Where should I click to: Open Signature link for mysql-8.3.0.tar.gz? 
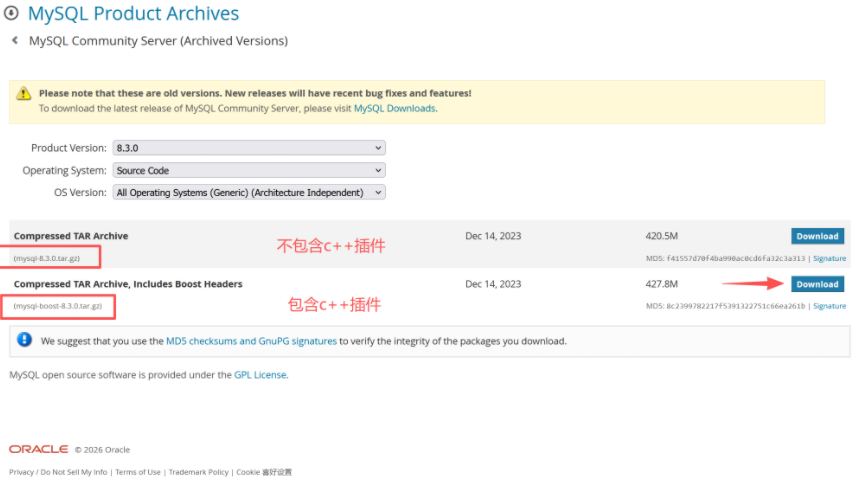tap(829, 258)
